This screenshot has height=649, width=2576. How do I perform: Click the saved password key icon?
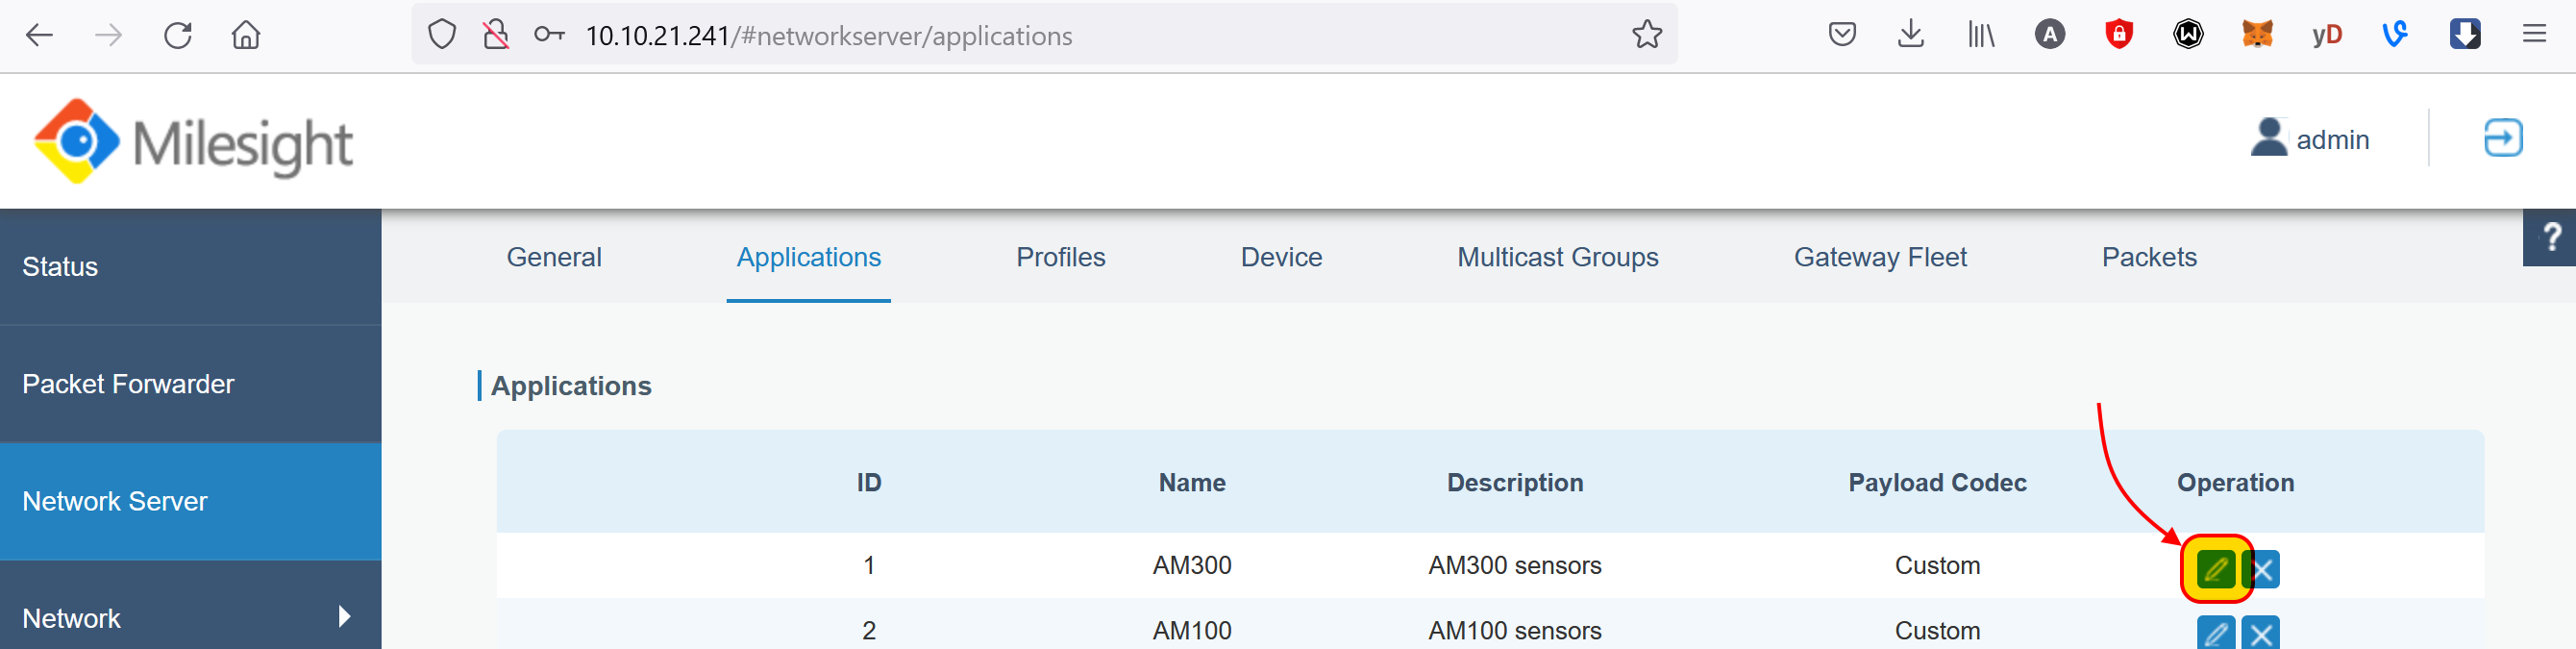[549, 36]
